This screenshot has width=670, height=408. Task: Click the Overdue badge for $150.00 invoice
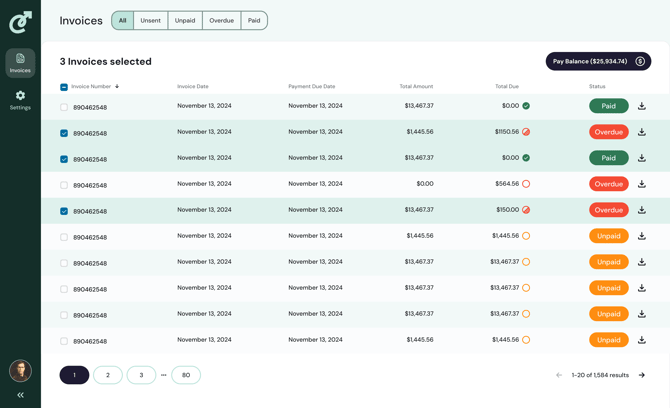pos(608,210)
